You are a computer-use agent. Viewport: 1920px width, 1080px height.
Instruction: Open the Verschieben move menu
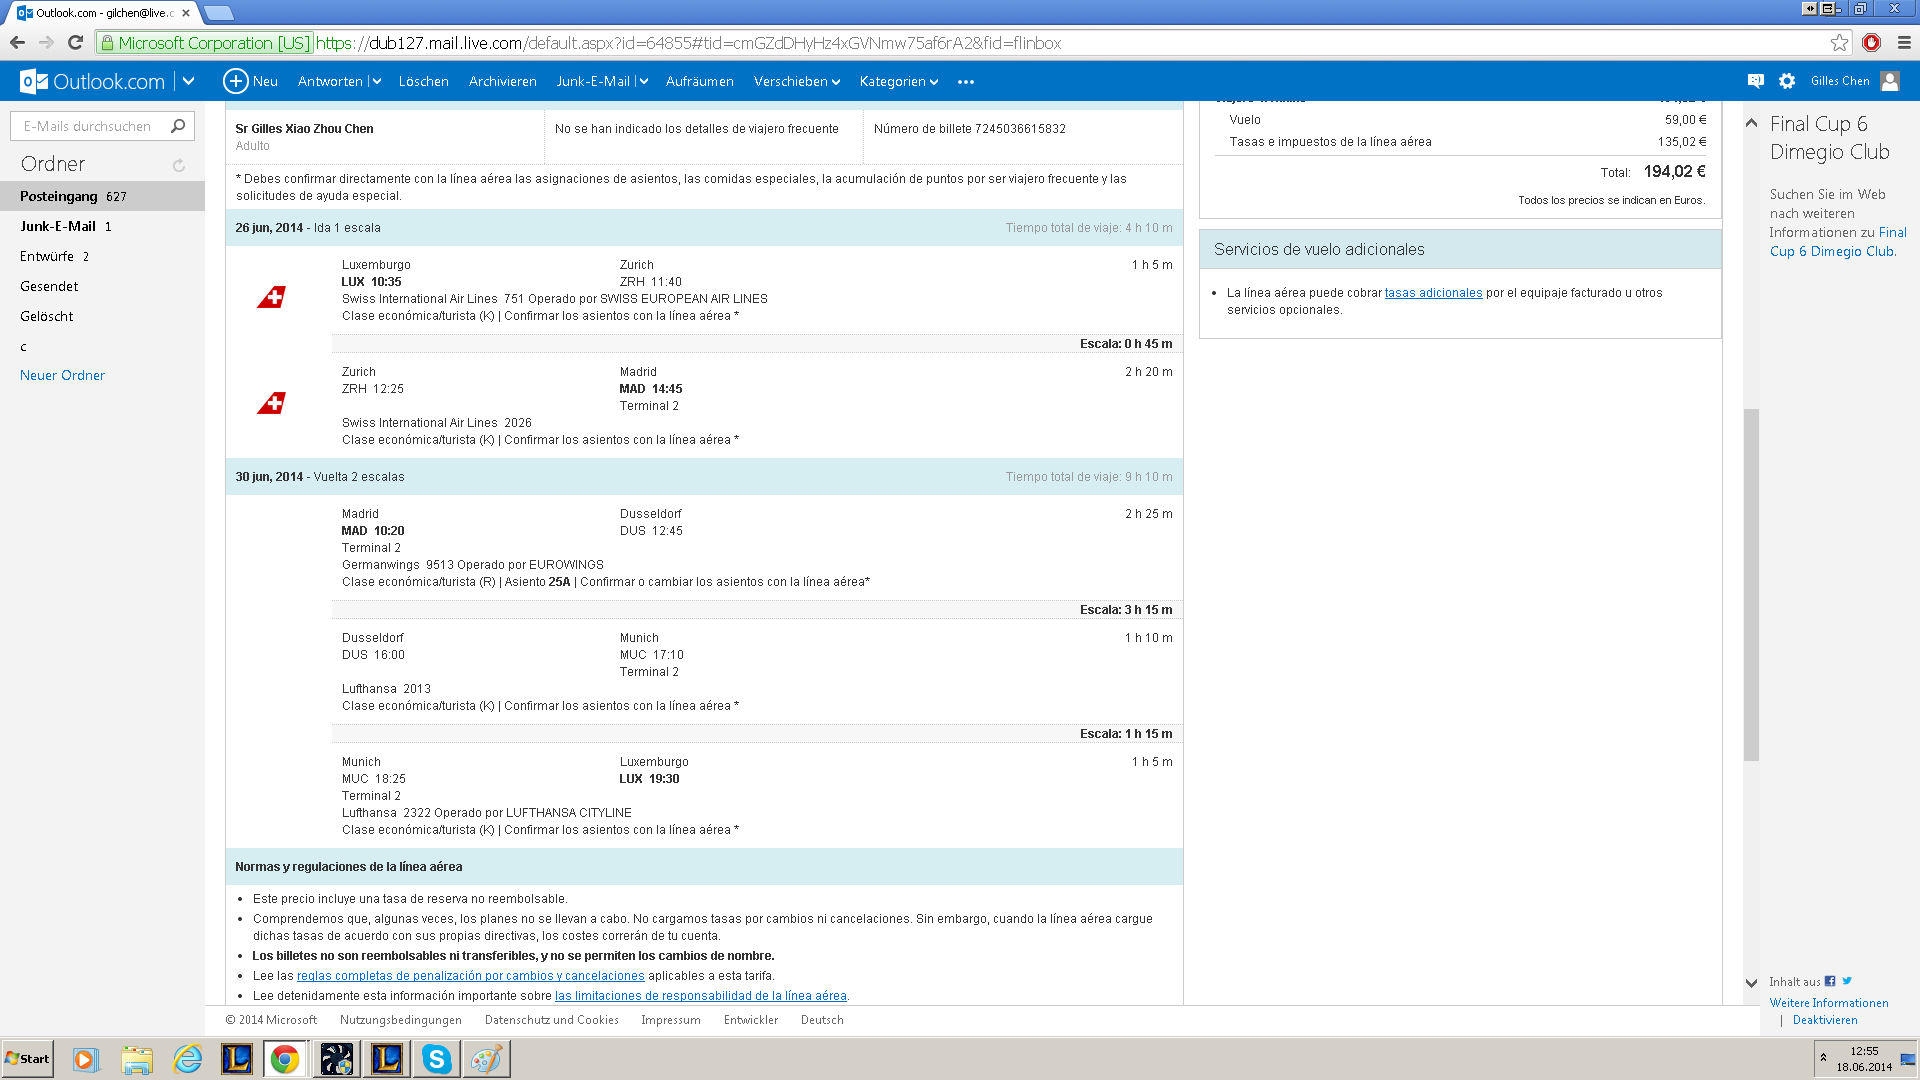coord(797,81)
